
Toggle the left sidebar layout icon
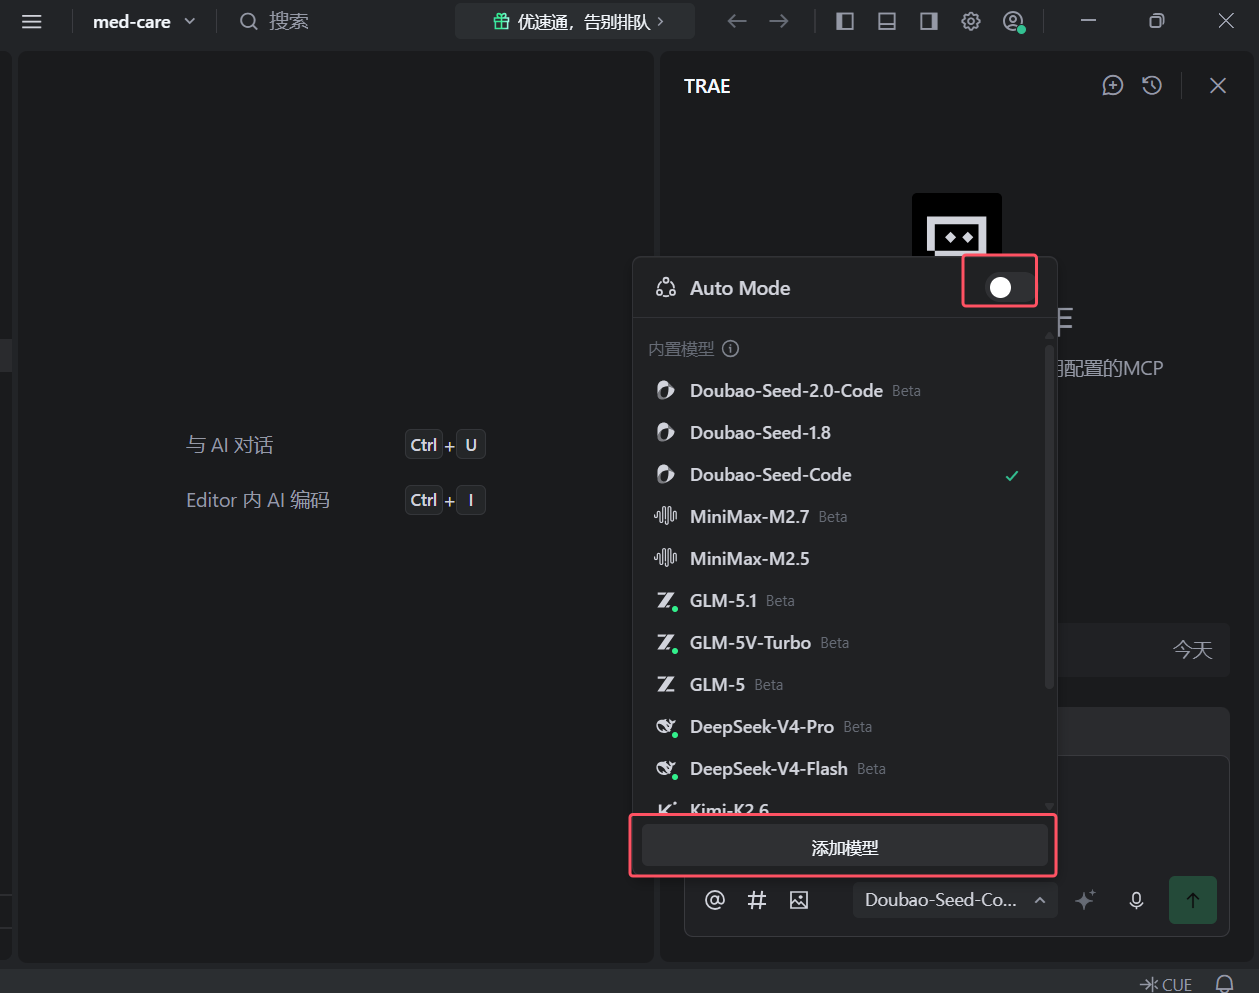tap(845, 21)
